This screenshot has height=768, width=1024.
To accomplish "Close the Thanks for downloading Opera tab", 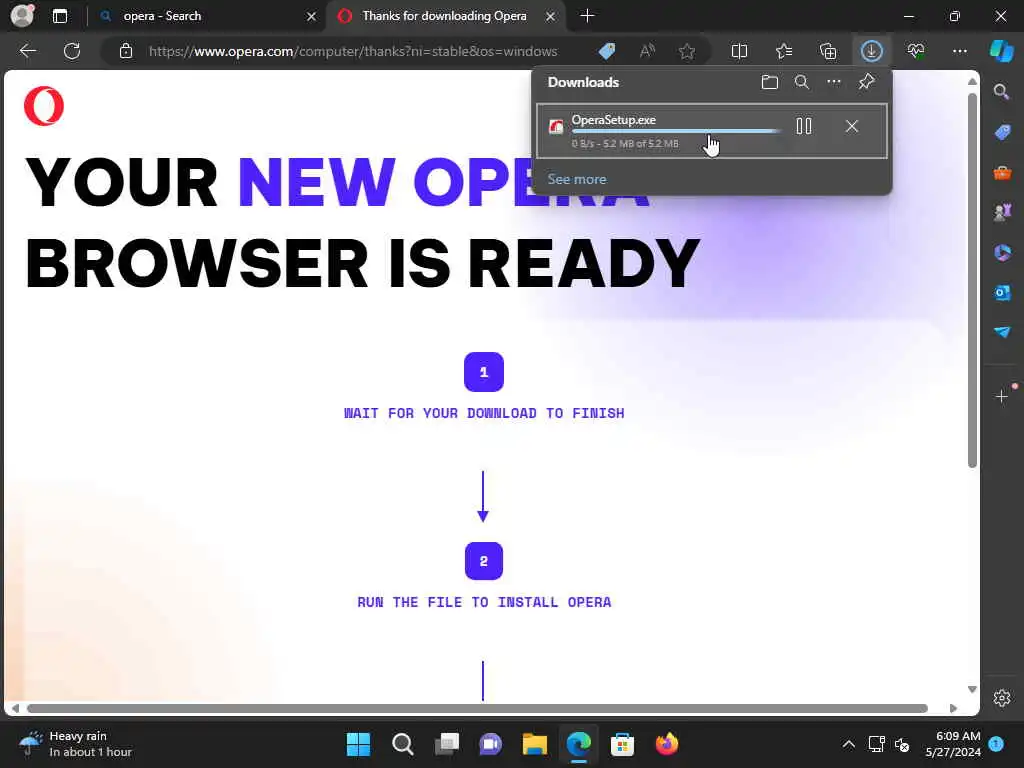I will point(551,16).
